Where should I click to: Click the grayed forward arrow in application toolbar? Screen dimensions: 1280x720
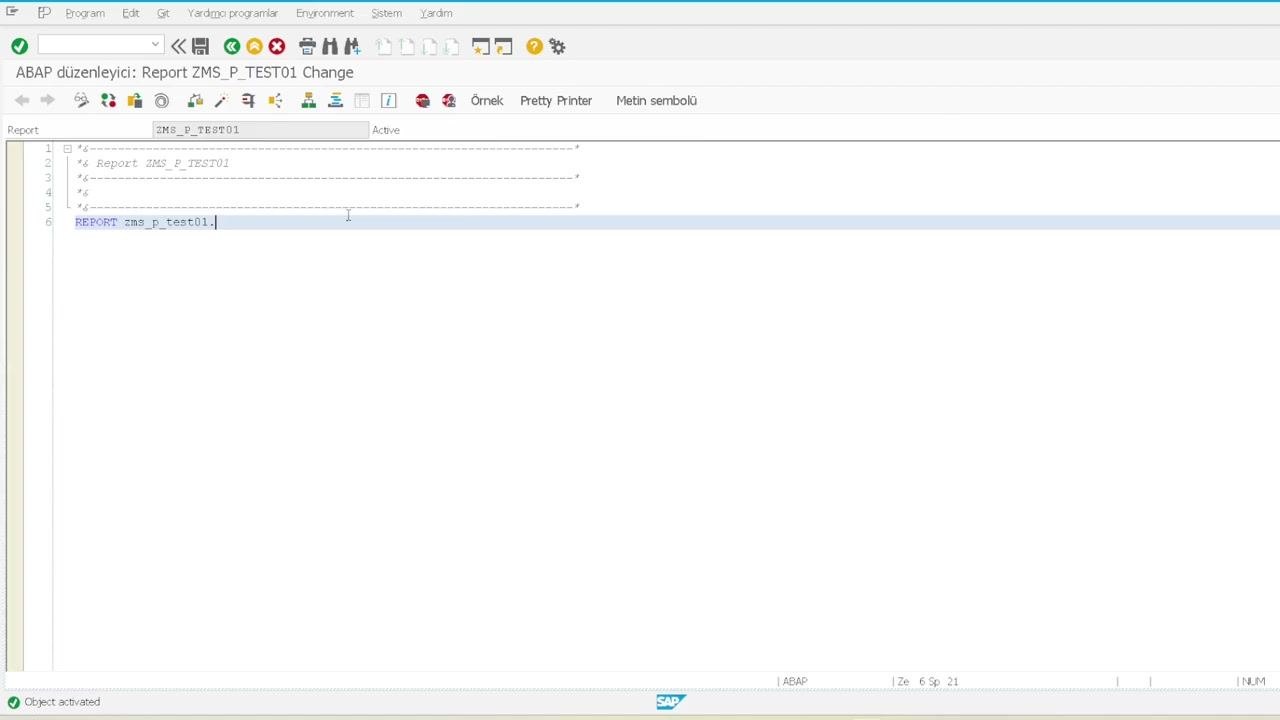click(47, 100)
